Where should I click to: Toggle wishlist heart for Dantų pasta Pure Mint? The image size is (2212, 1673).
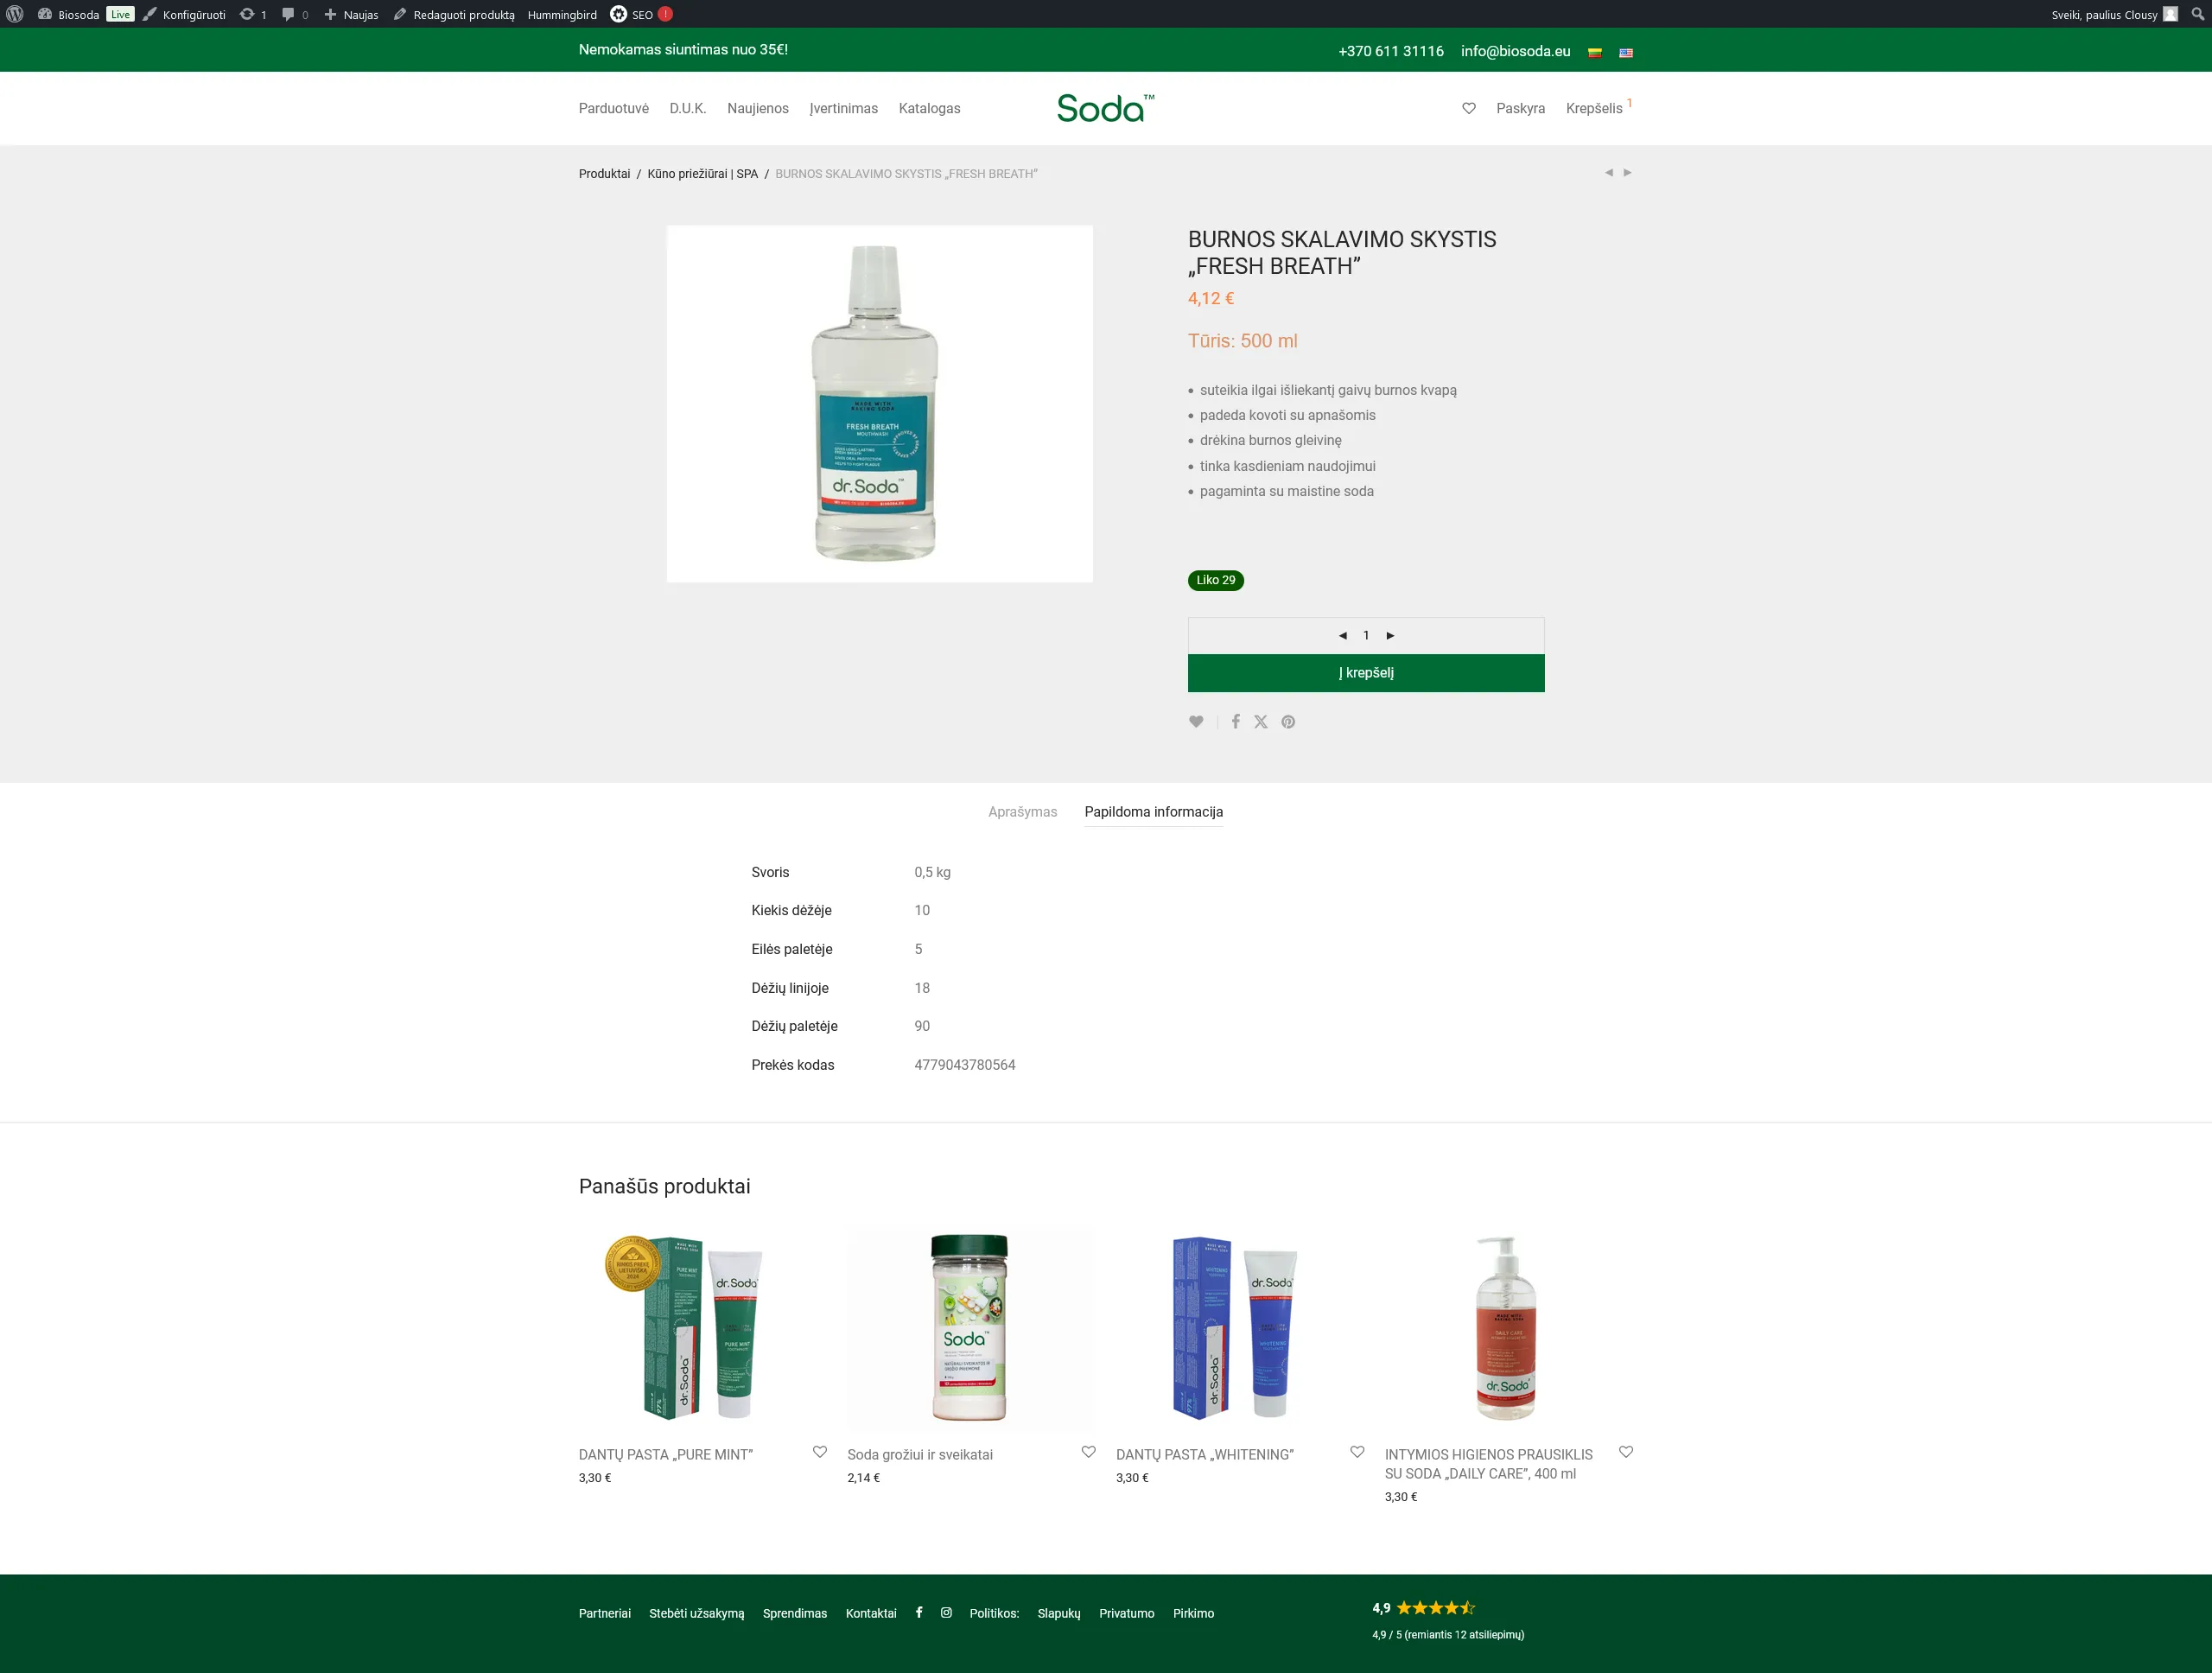[820, 1452]
